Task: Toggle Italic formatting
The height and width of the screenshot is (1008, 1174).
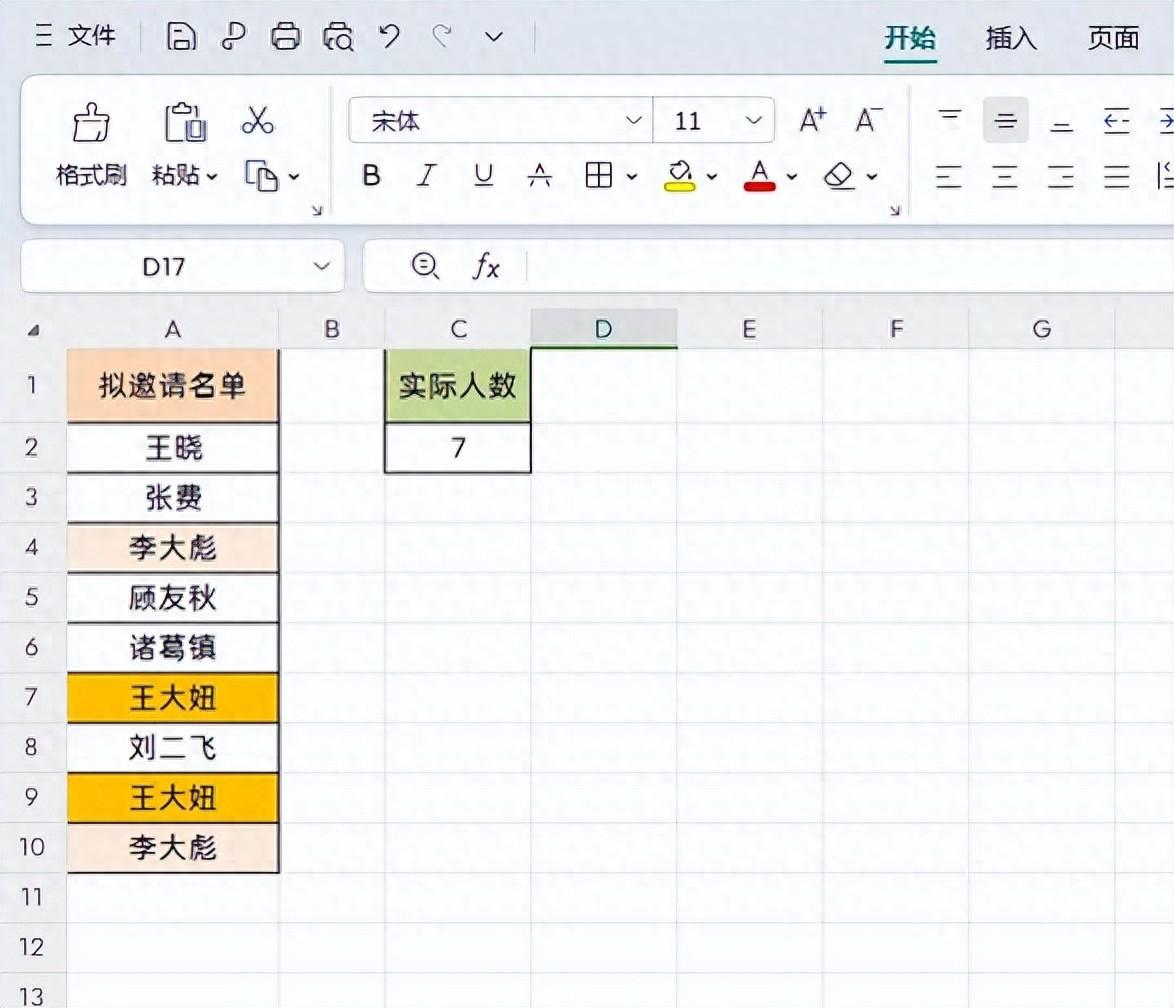Action: click(x=426, y=176)
